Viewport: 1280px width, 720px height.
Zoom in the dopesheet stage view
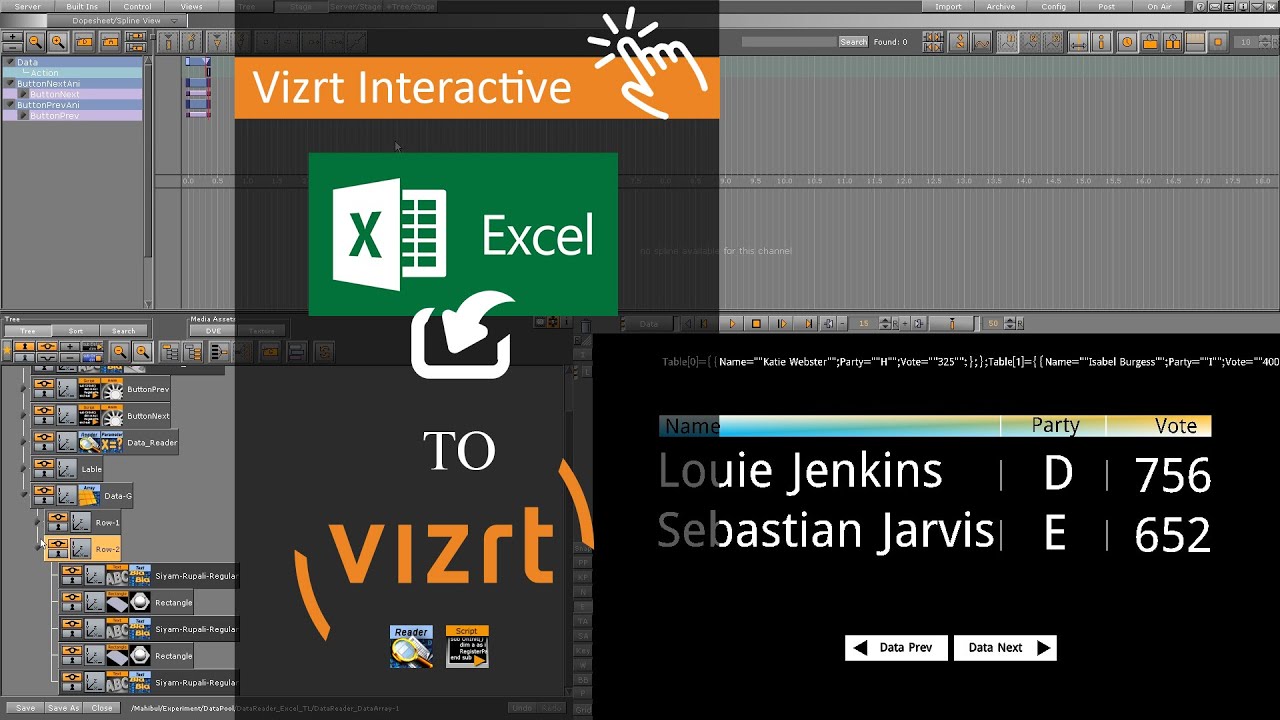click(58, 42)
